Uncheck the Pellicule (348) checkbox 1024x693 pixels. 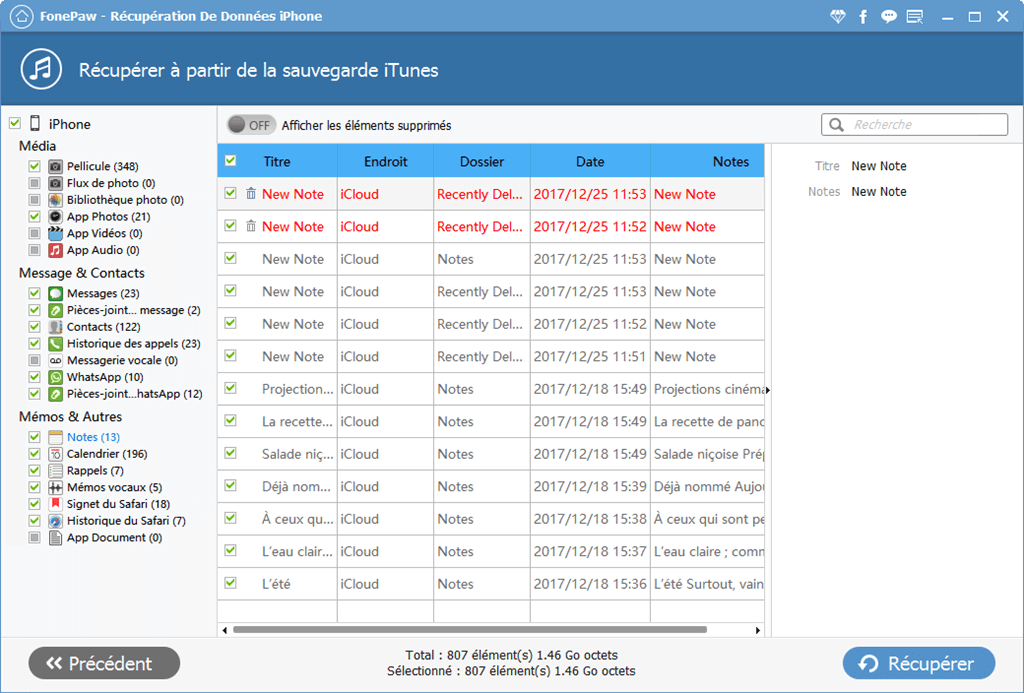coord(35,167)
